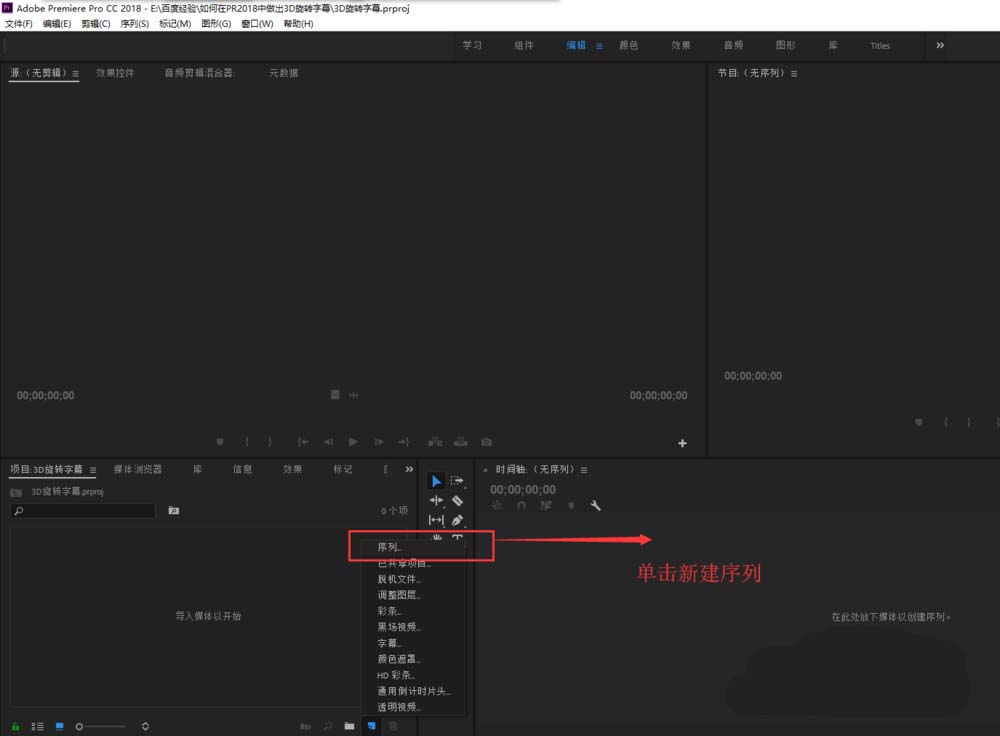This screenshot has width=1000, height=736.
Task: Open the Source panel hamburger menu
Action: coord(75,72)
